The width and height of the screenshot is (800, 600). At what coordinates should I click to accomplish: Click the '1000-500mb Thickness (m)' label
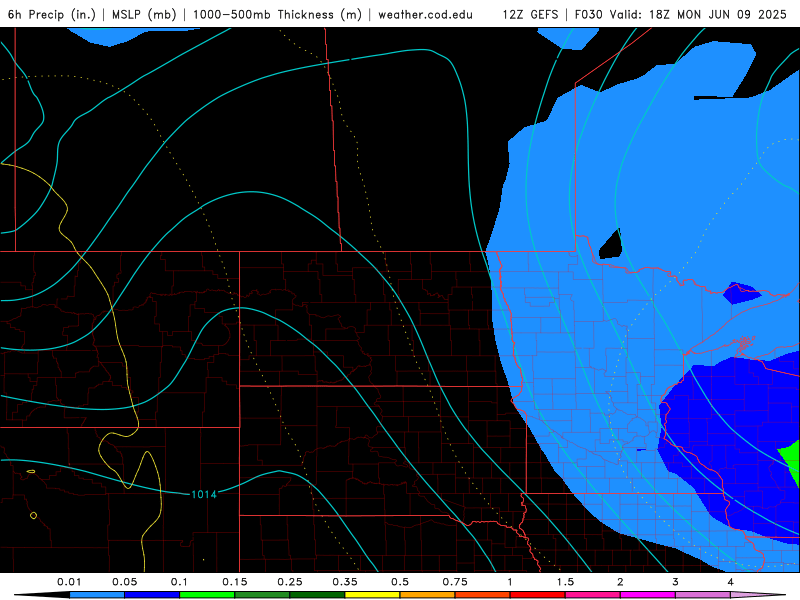(277, 15)
